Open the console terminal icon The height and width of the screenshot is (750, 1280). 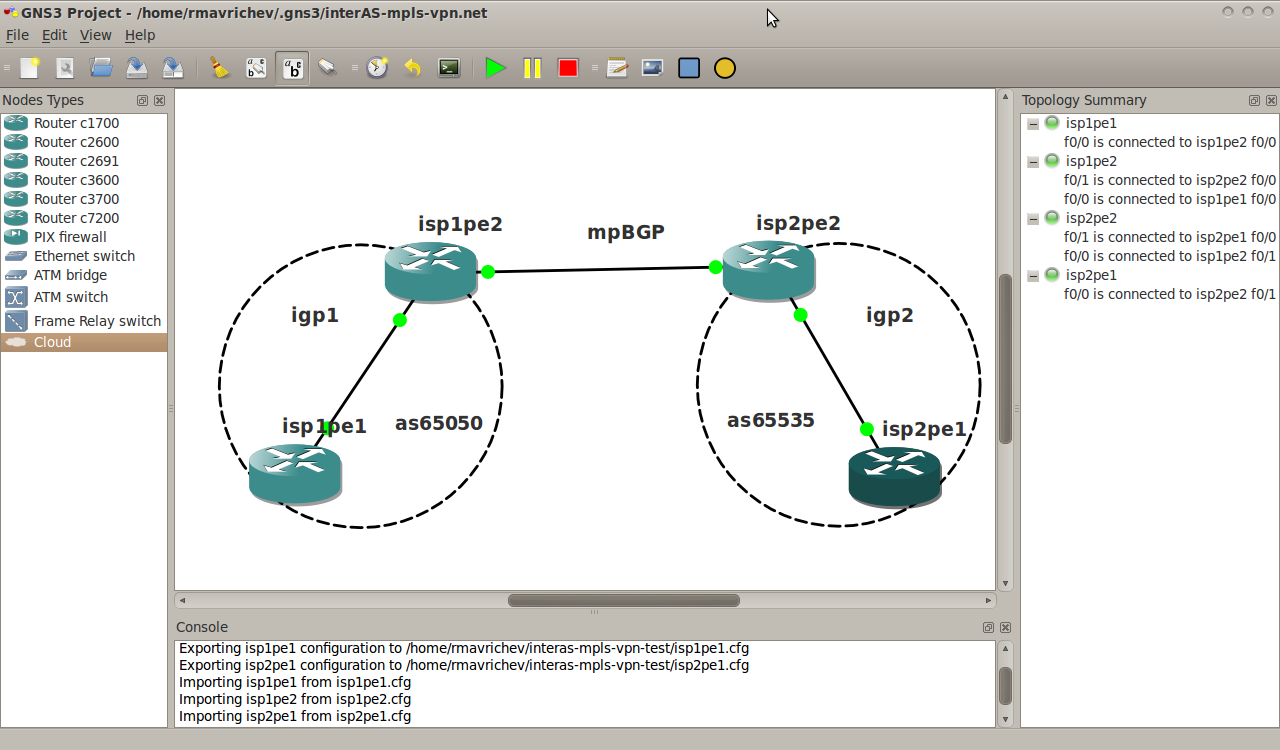[449, 68]
